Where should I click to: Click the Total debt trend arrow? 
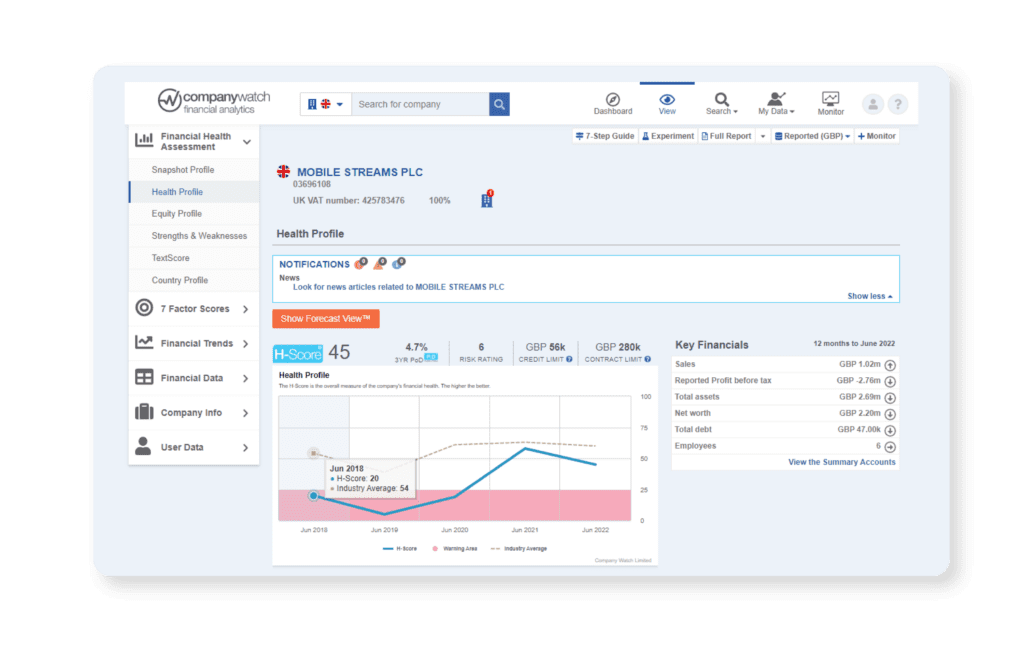point(889,431)
